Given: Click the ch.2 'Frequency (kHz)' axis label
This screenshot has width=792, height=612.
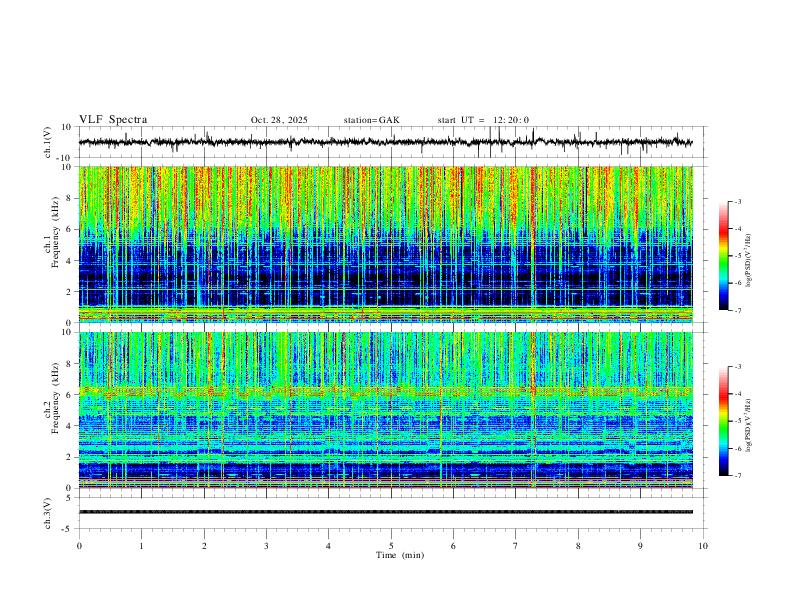Looking at the screenshot, I should click(56, 398).
